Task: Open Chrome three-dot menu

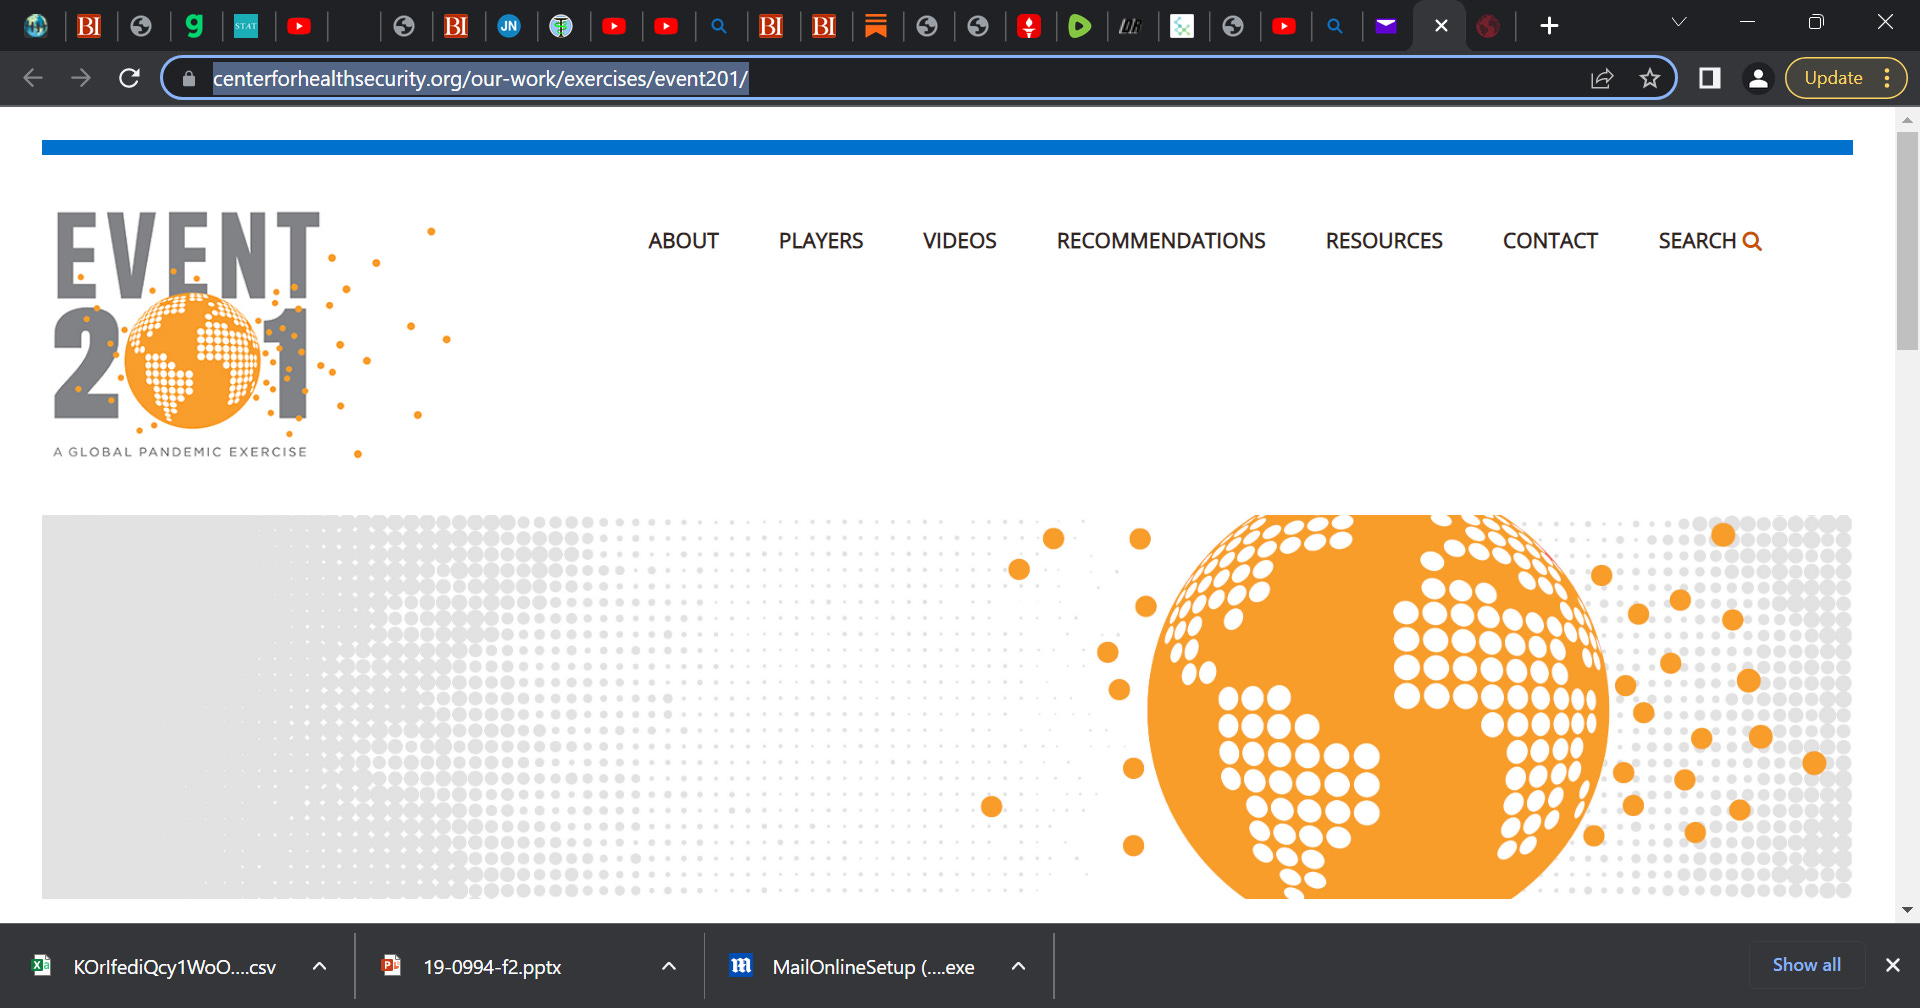Action: tap(1887, 78)
